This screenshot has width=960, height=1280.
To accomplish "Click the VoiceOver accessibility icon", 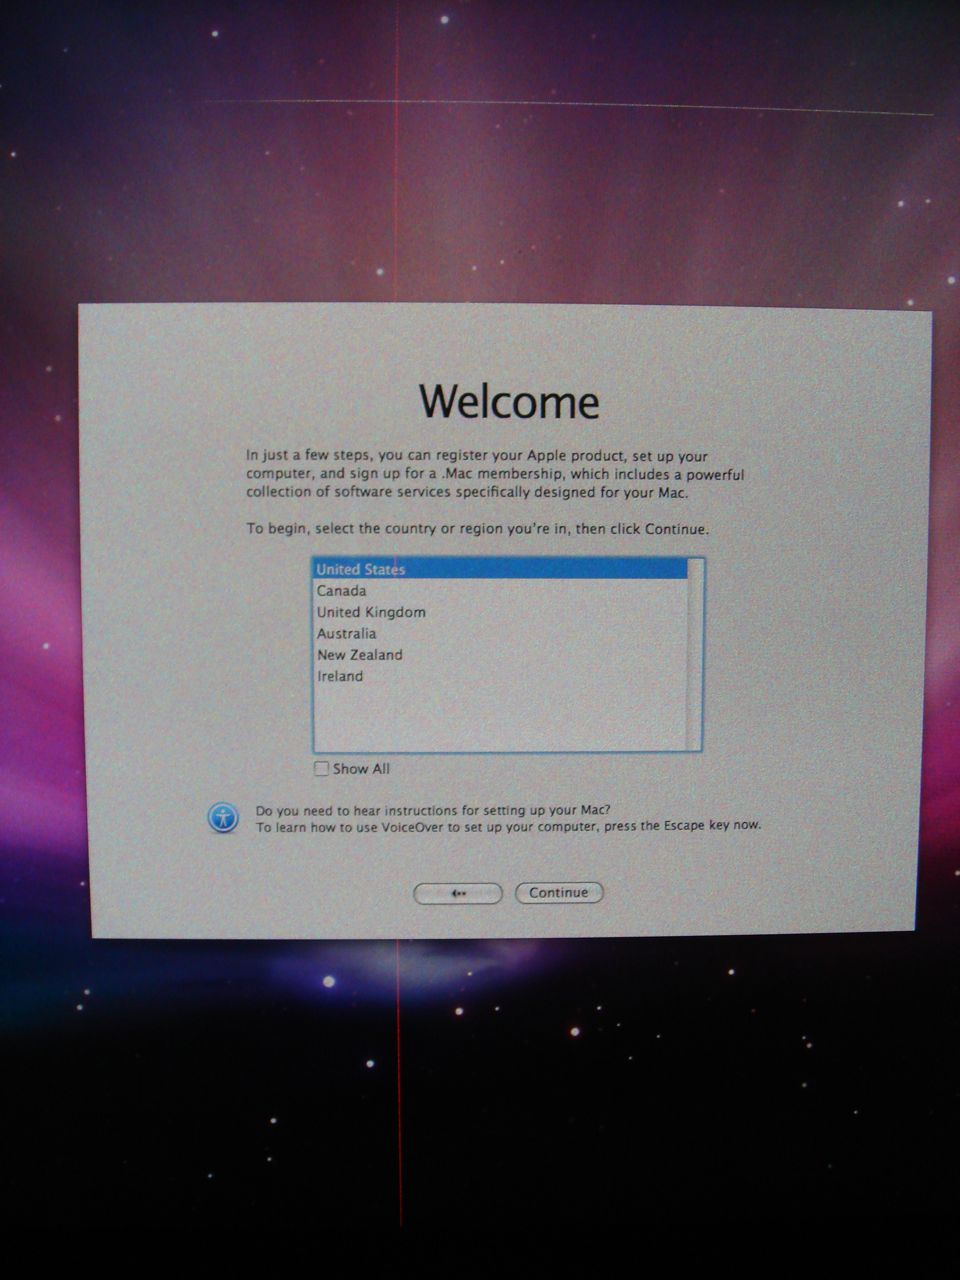I will (x=223, y=817).
